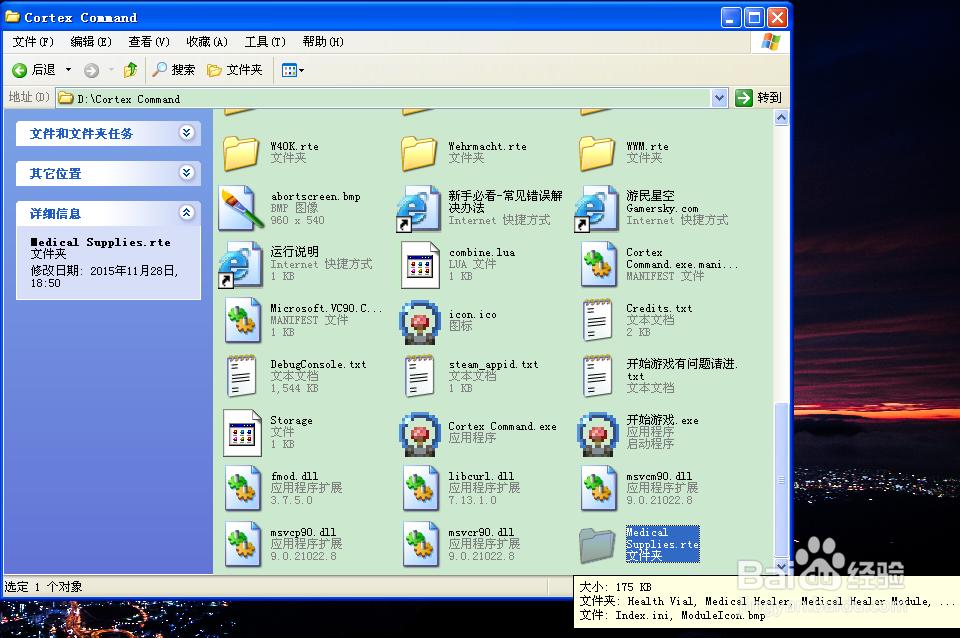This screenshot has width=960, height=638.
Task: Expand the 其它位置 panel
Action: [186, 173]
